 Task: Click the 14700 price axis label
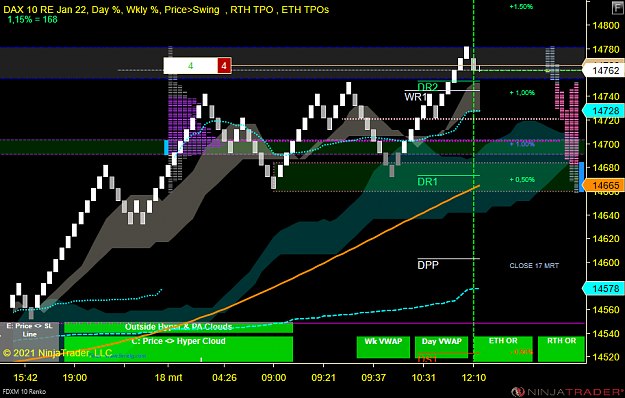pyautogui.click(x=606, y=144)
